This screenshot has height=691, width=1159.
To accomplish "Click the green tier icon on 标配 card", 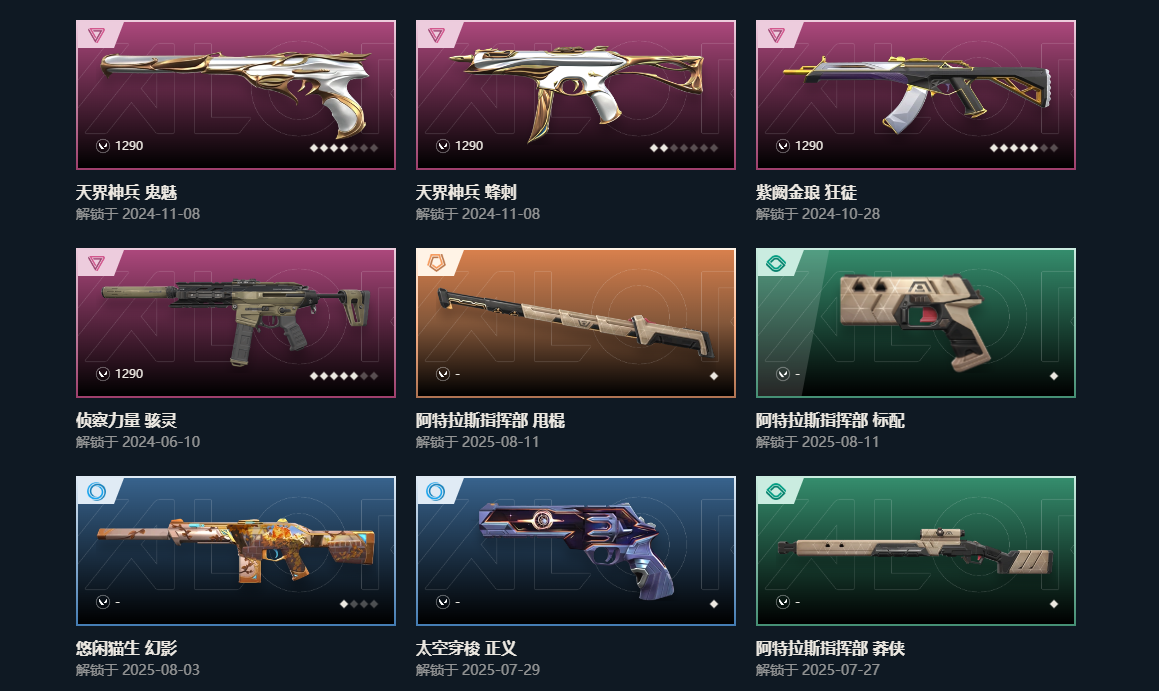I will click(776, 262).
